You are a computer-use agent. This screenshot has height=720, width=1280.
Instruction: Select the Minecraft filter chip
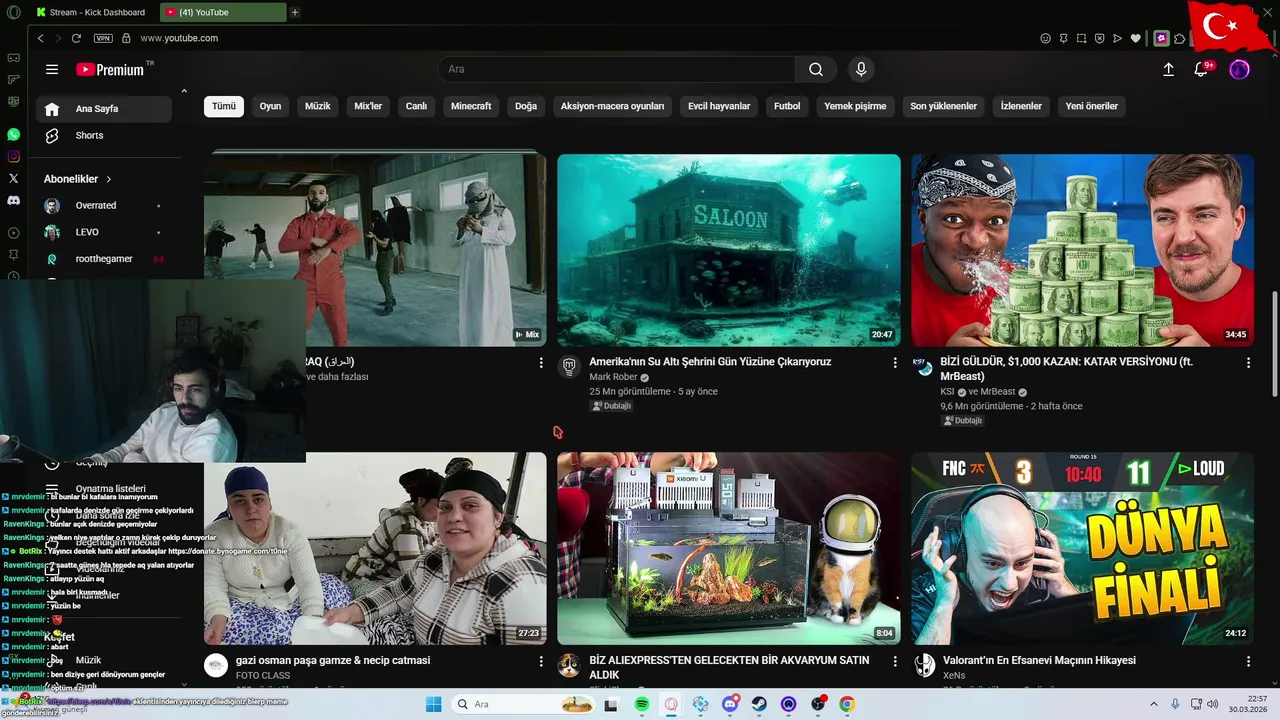[x=471, y=106]
